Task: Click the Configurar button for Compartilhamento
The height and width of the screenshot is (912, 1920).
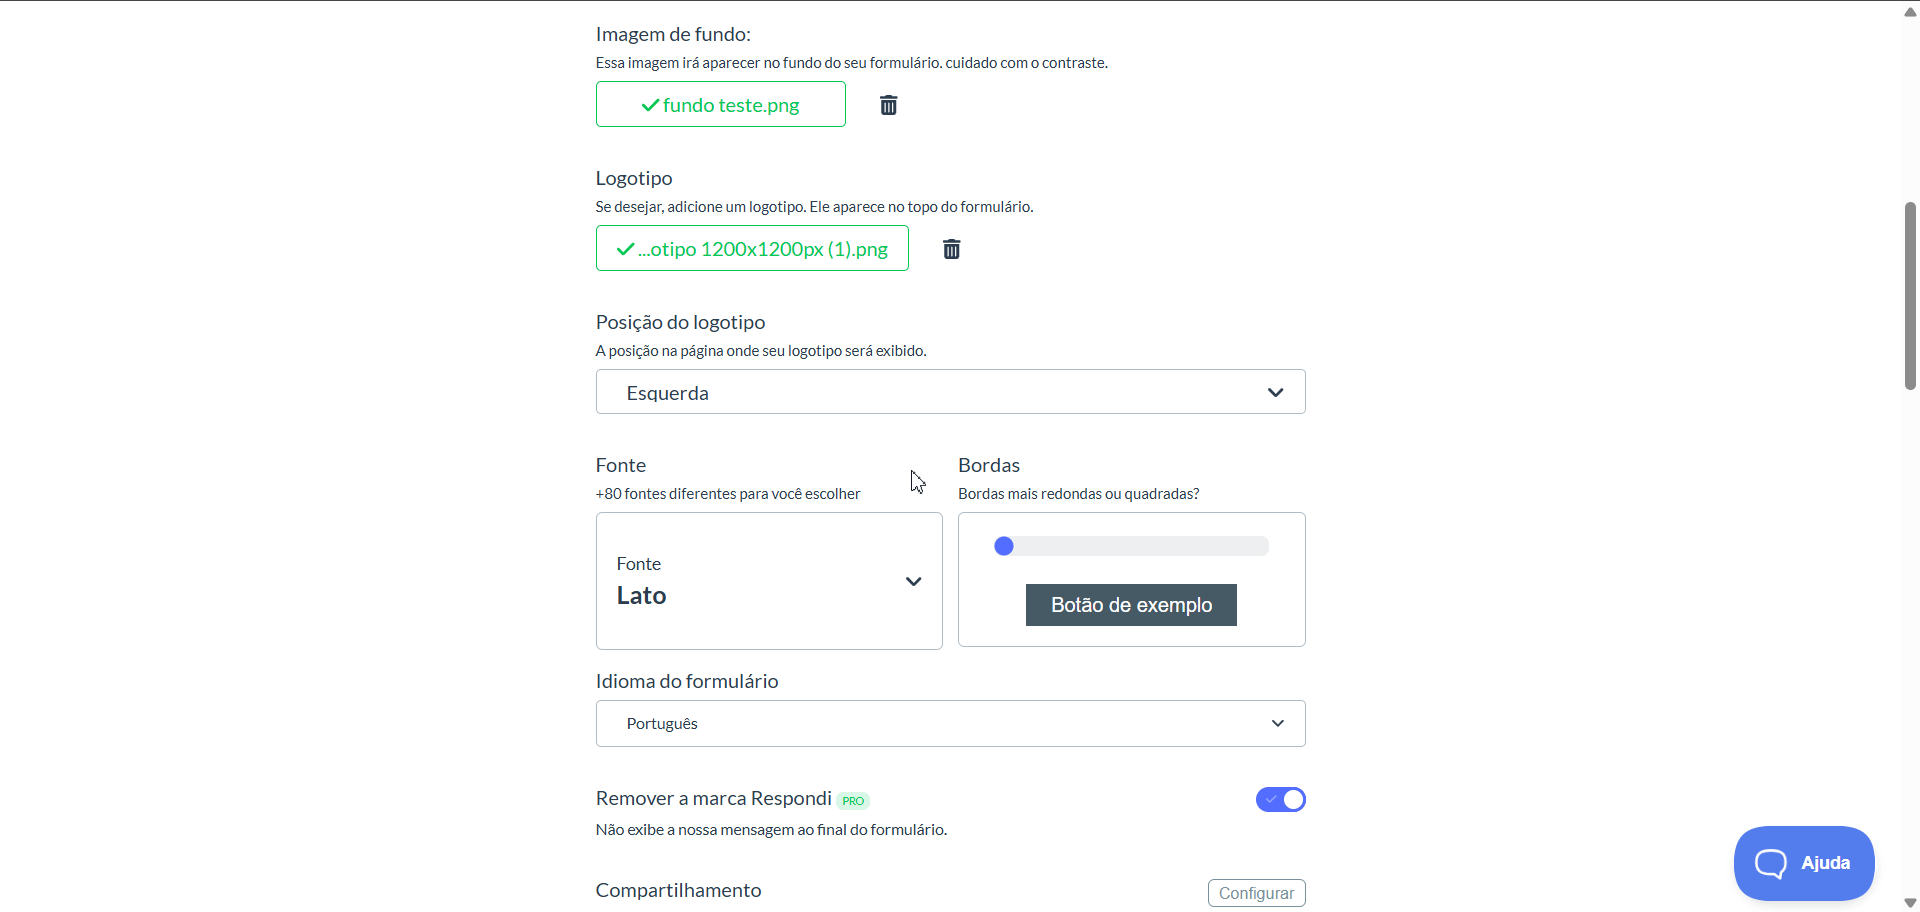Action: tap(1256, 893)
